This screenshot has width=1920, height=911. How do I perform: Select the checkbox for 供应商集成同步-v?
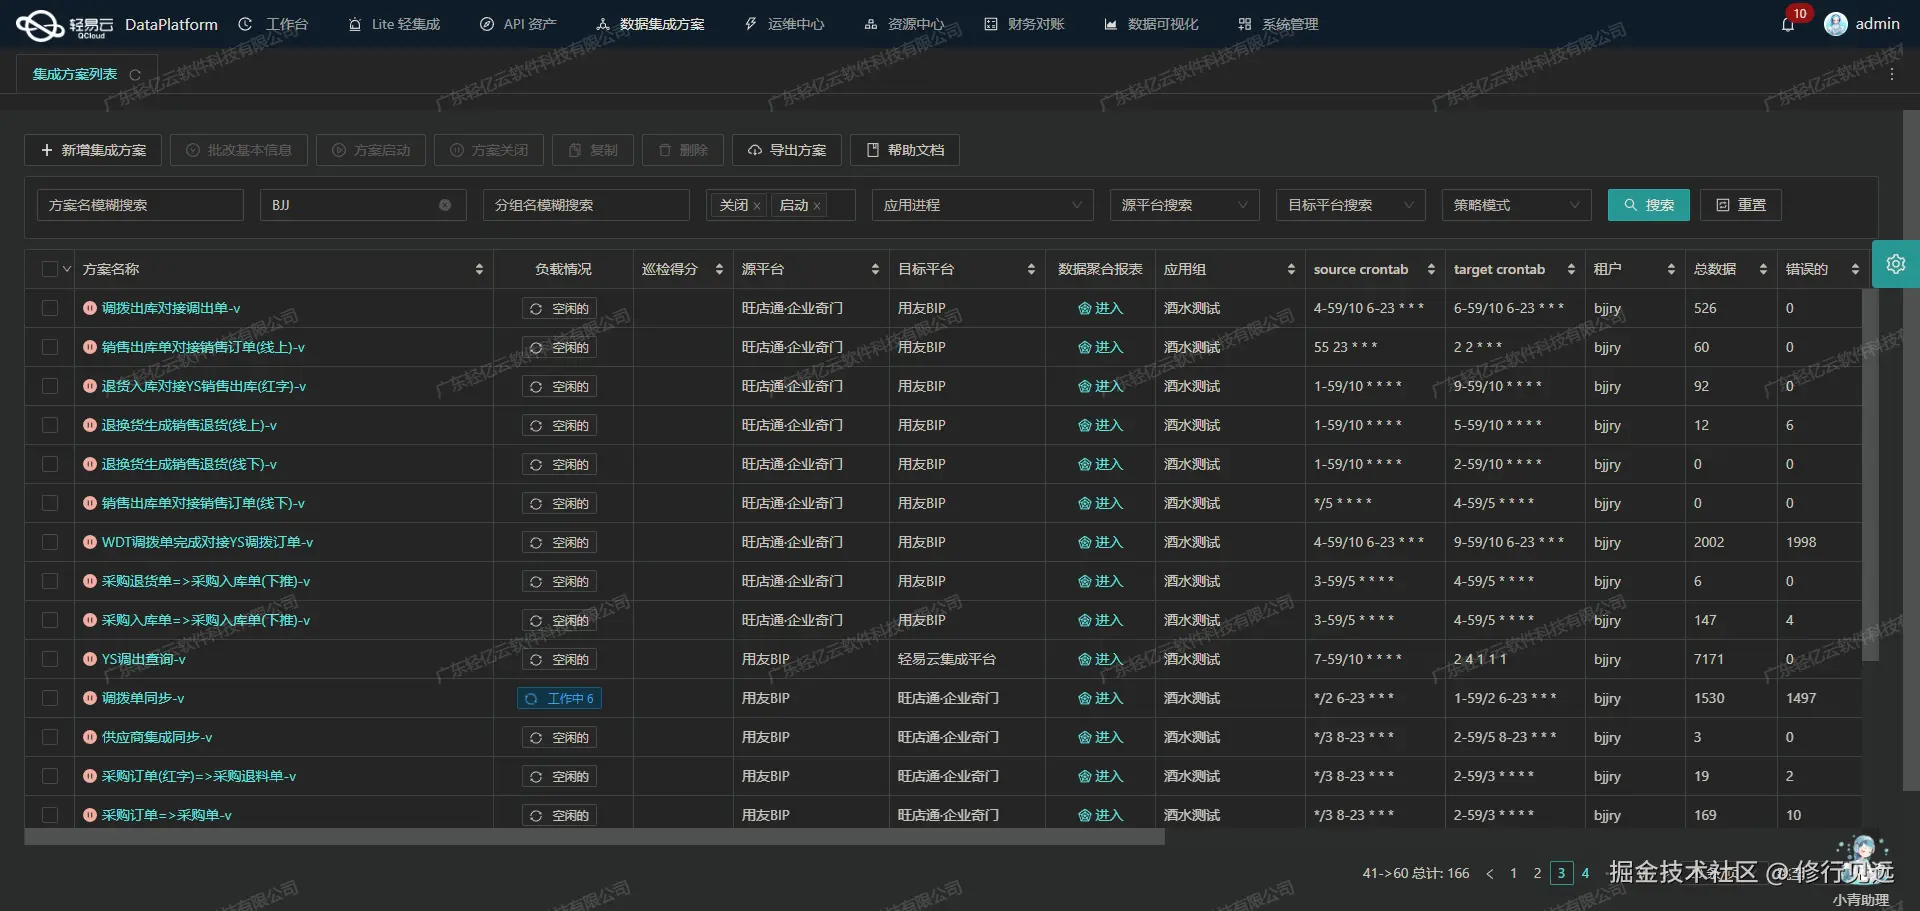pos(50,737)
